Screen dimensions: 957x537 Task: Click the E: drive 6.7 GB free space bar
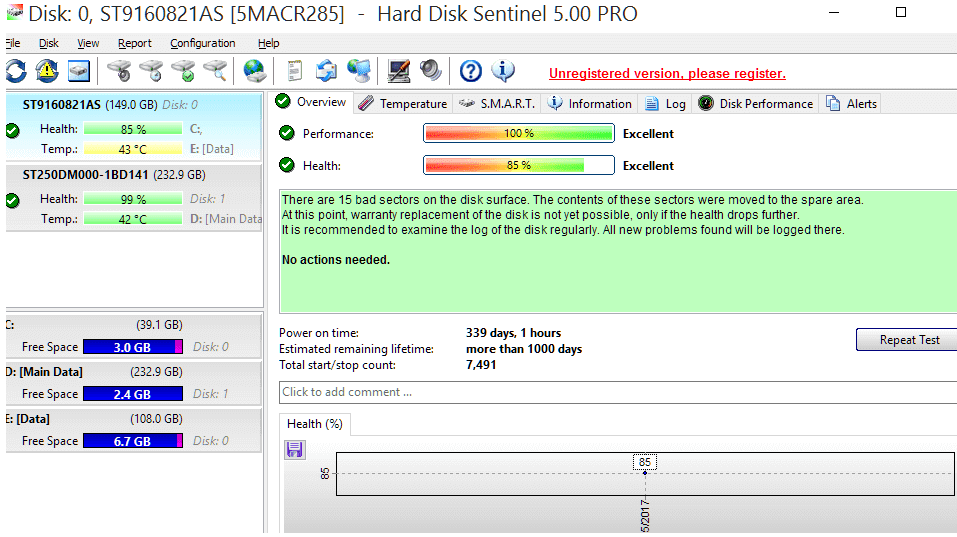click(133, 441)
